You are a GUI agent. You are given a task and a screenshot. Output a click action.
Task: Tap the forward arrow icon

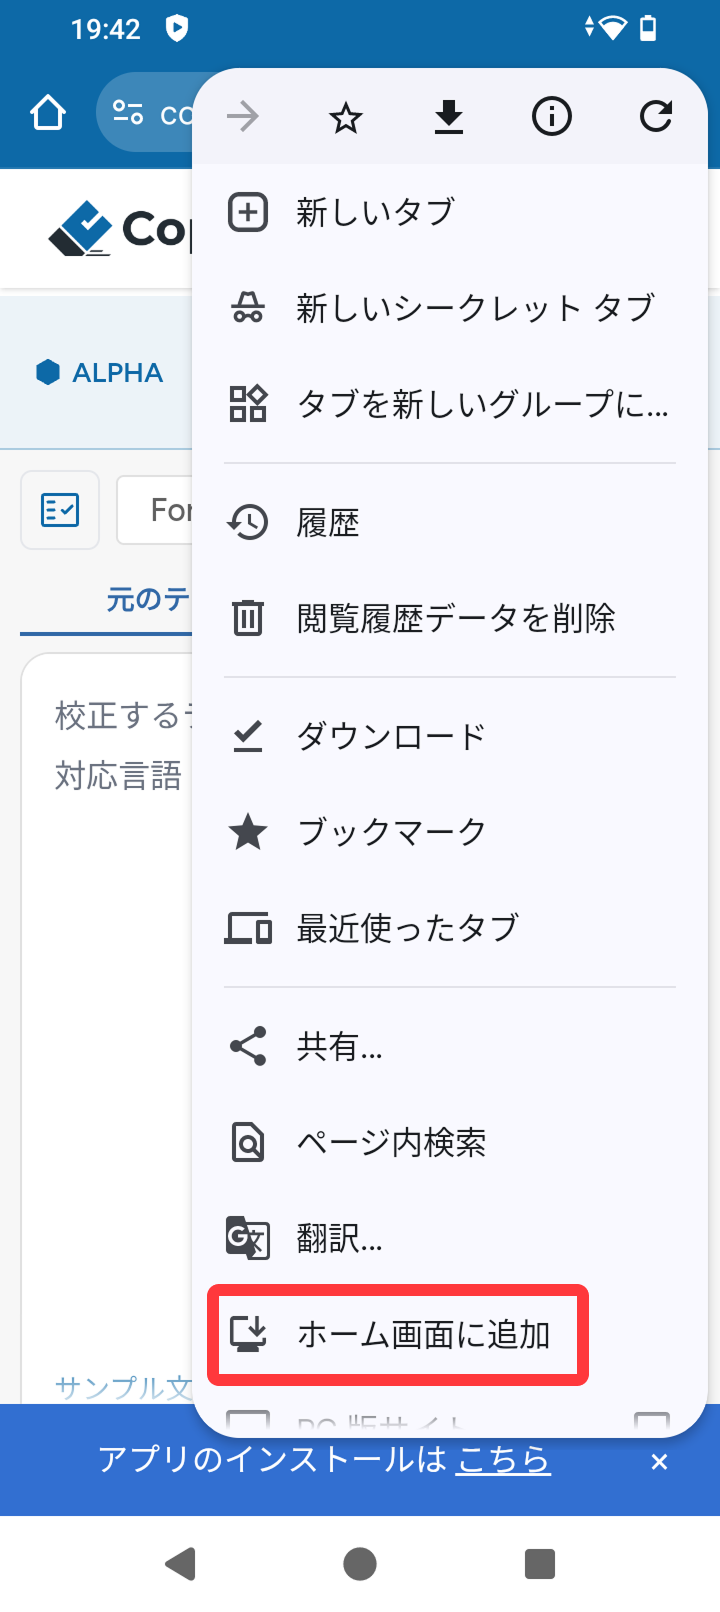[243, 118]
